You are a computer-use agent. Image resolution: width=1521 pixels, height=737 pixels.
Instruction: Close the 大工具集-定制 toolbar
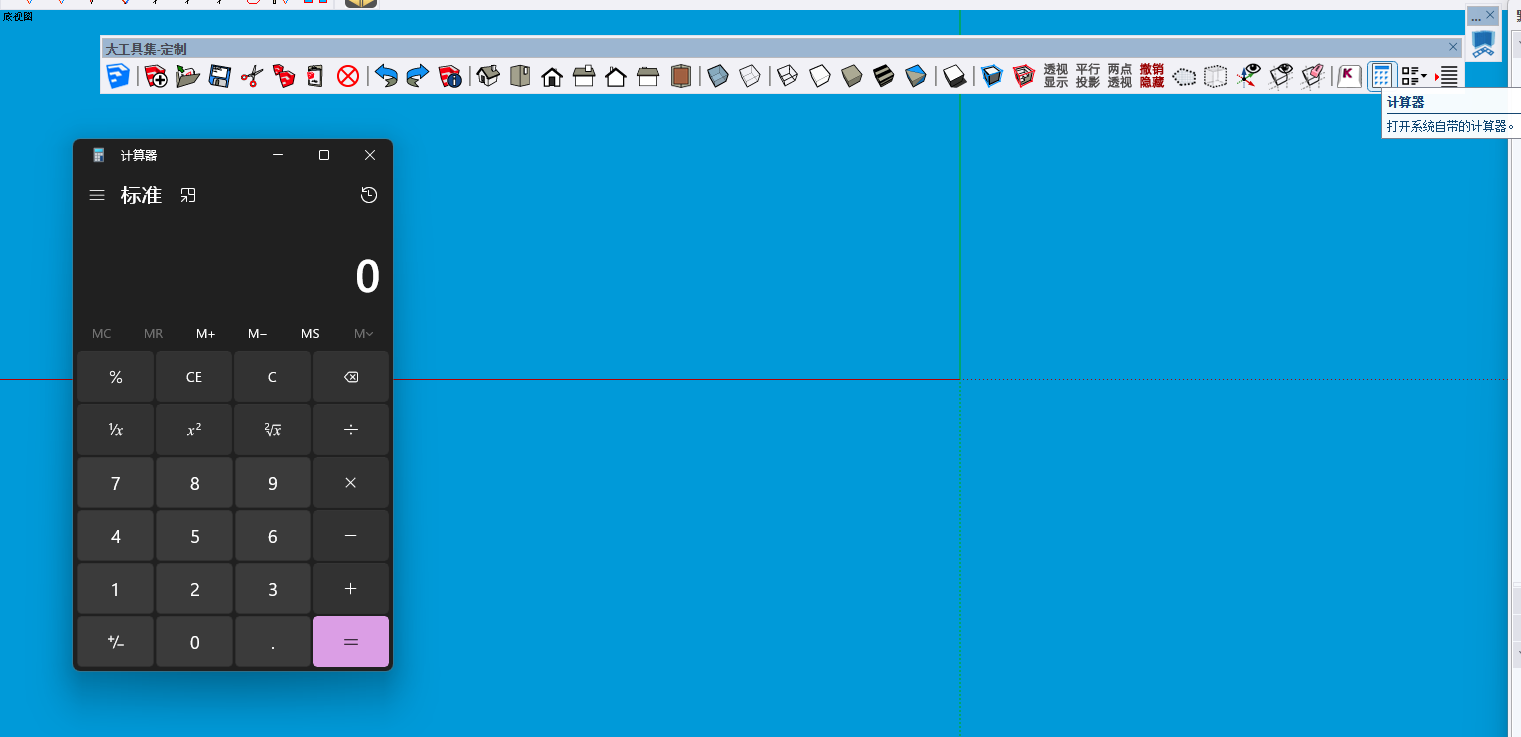(1453, 47)
